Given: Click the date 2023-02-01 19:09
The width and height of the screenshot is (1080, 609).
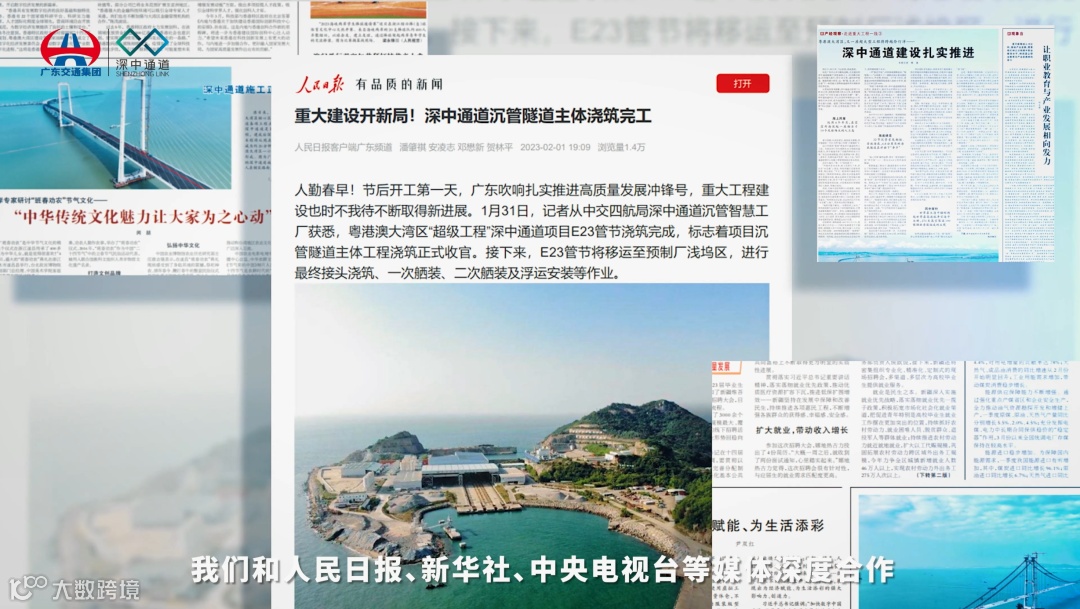Looking at the screenshot, I should point(555,147).
